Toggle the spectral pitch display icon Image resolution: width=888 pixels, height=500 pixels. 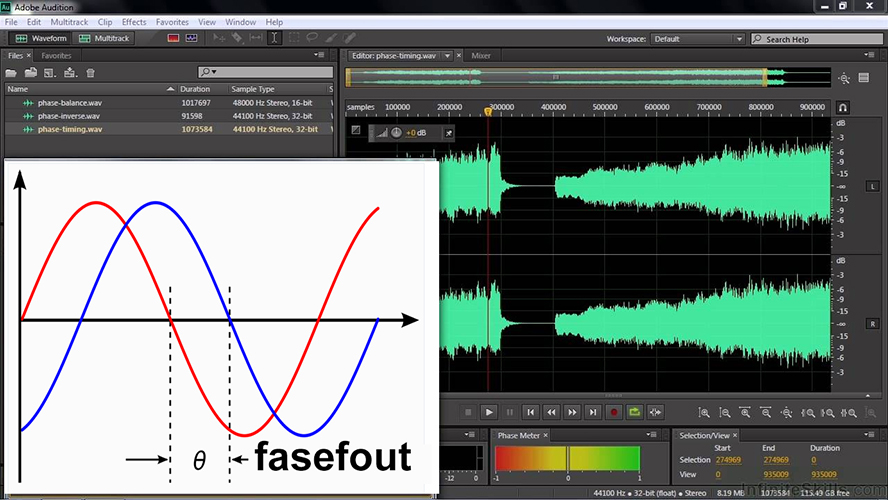[191, 39]
